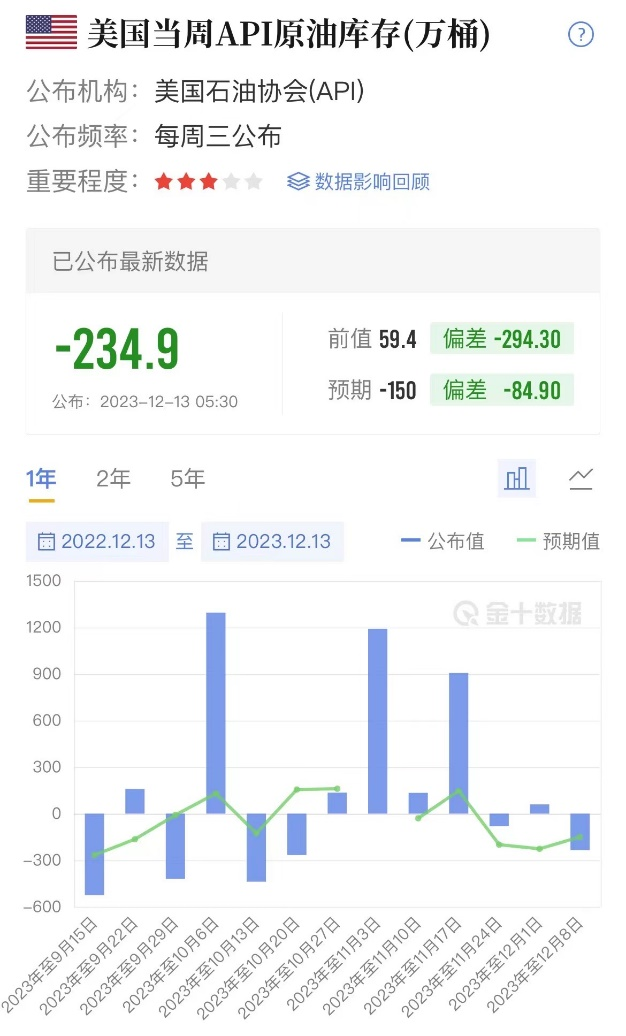626x1036 pixels.
Task: Select the bar for 2023年至10月20日
Action: (297, 834)
